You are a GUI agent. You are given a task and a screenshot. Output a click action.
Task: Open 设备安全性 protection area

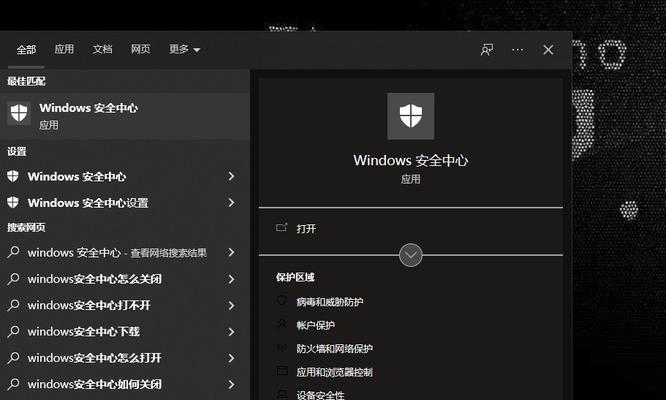coord(320,395)
